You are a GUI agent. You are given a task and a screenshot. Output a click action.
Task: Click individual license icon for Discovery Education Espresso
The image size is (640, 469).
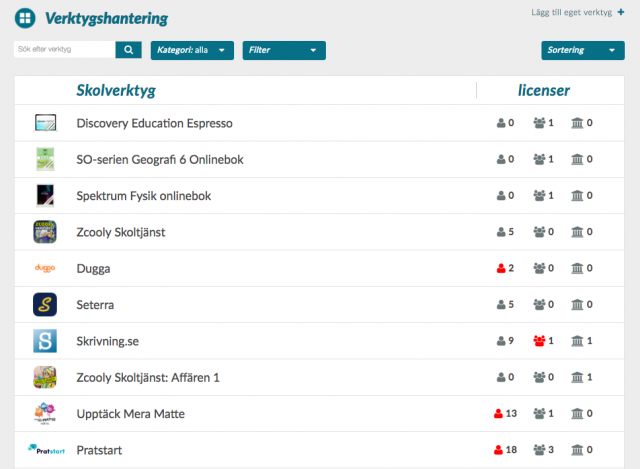click(x=501, y=123)
